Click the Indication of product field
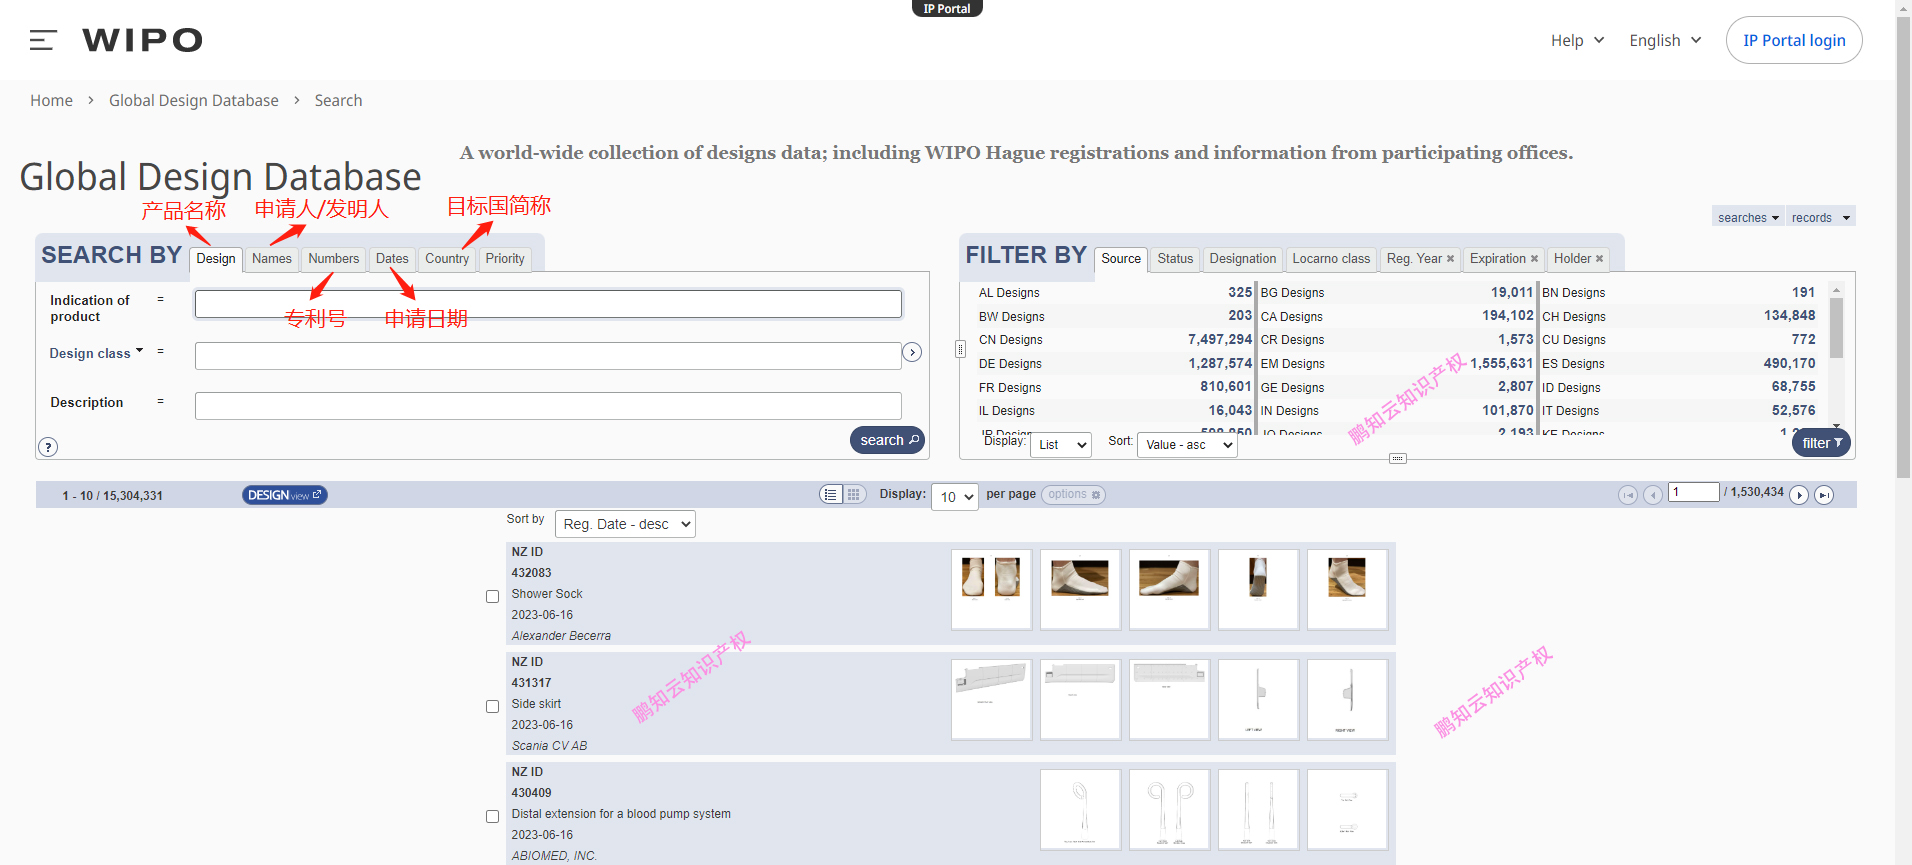Viewport: 1912px width, 865px height. pyautogui.click(x=548, y=304)
